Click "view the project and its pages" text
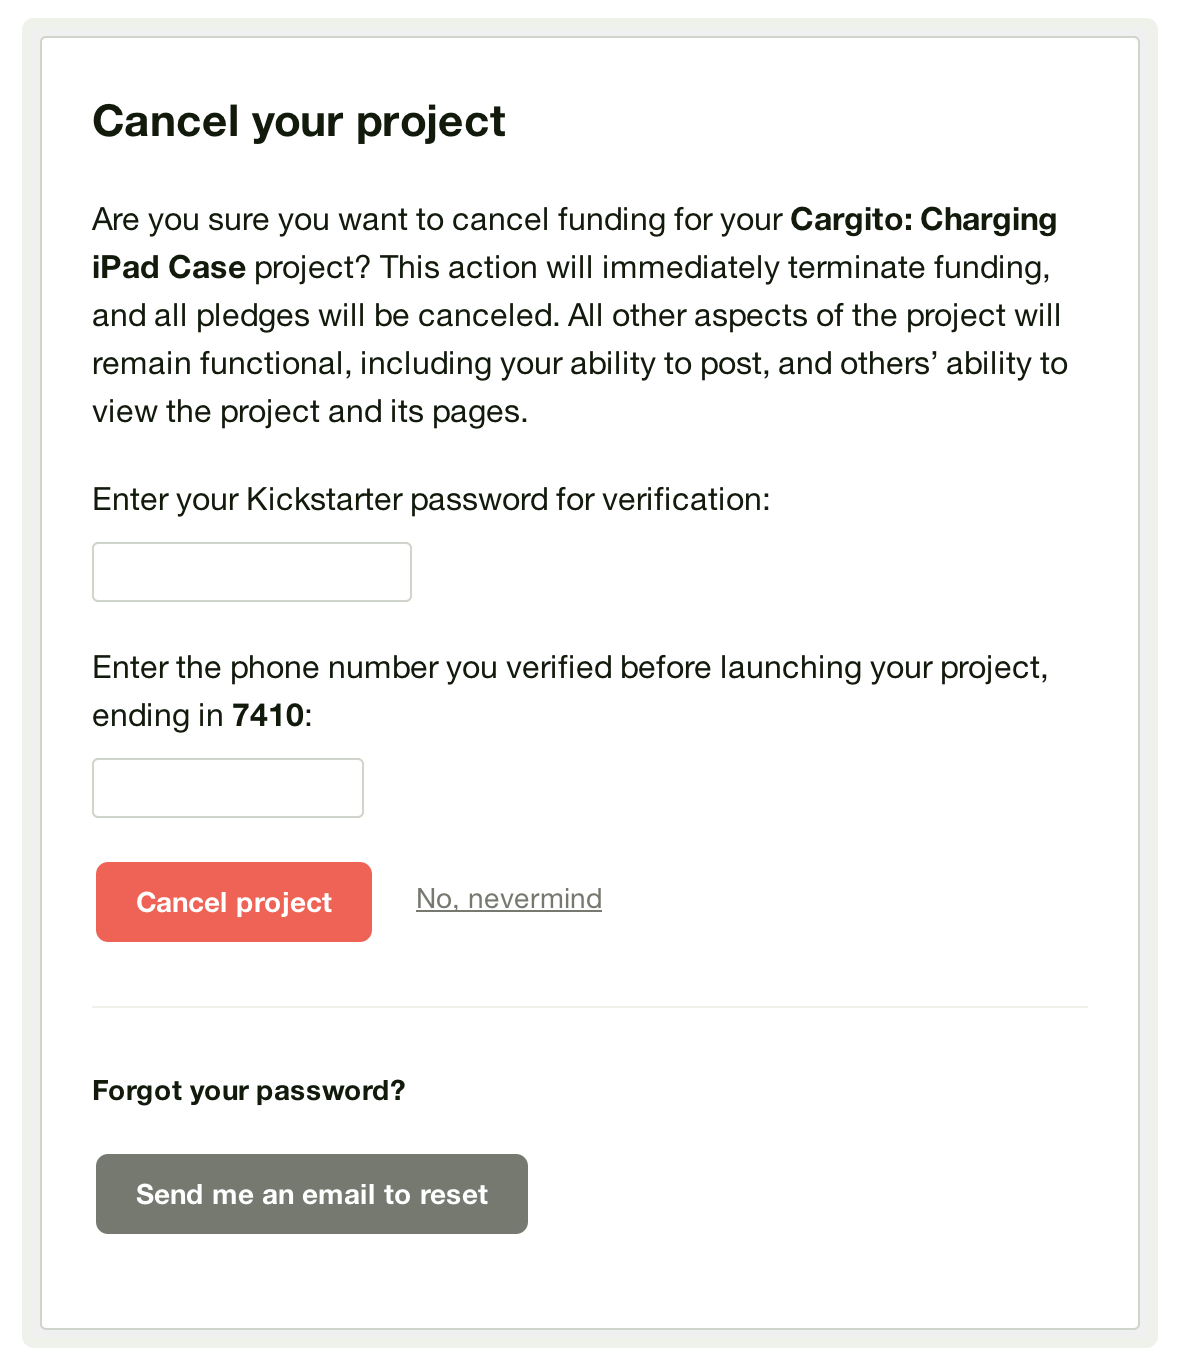The height and width of the screenshot is (1366, 1178). [308, 411]
